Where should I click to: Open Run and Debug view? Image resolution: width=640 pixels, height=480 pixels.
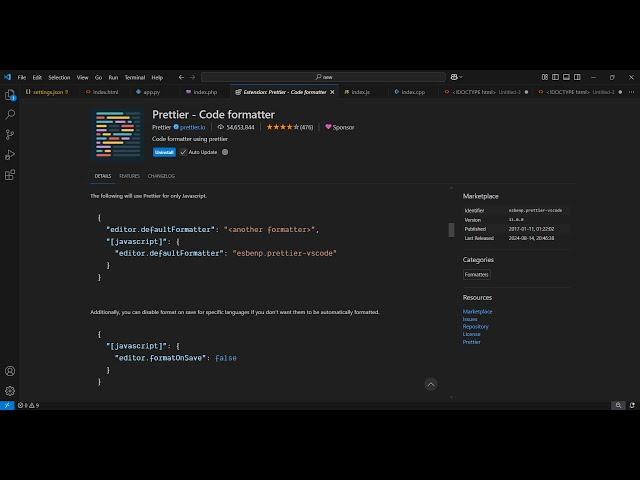coord(10,155)
